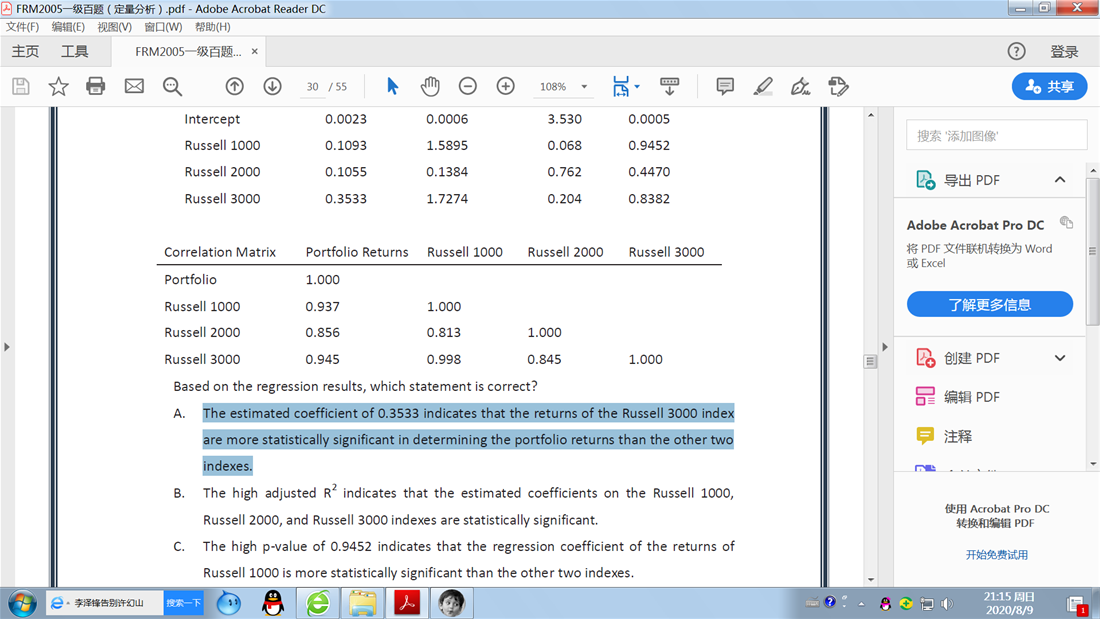This screenshot has width=1100, height=619.
Task: Open the Find text magnifier
Action: click(x=173, y=86)
